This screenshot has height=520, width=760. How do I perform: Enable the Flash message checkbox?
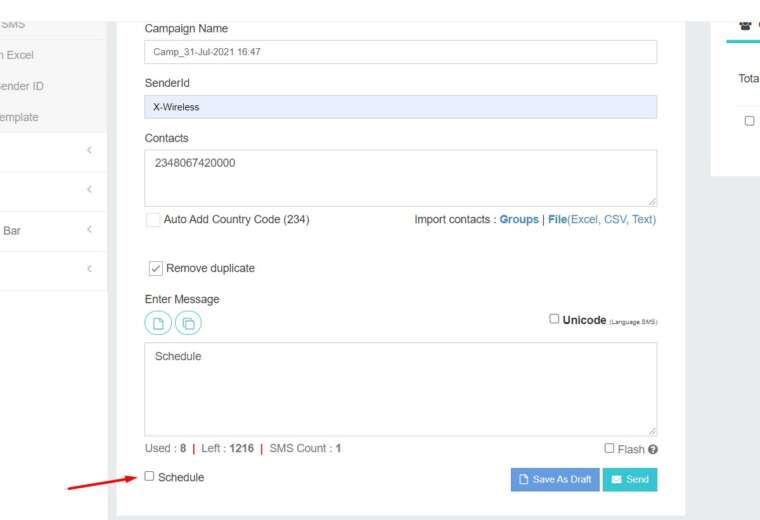609,448
